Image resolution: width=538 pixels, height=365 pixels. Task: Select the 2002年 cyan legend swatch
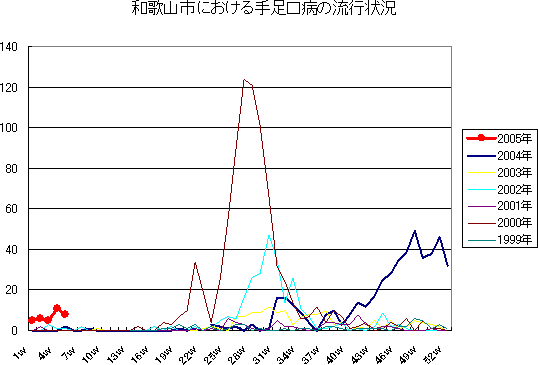(x=482, y=189)
